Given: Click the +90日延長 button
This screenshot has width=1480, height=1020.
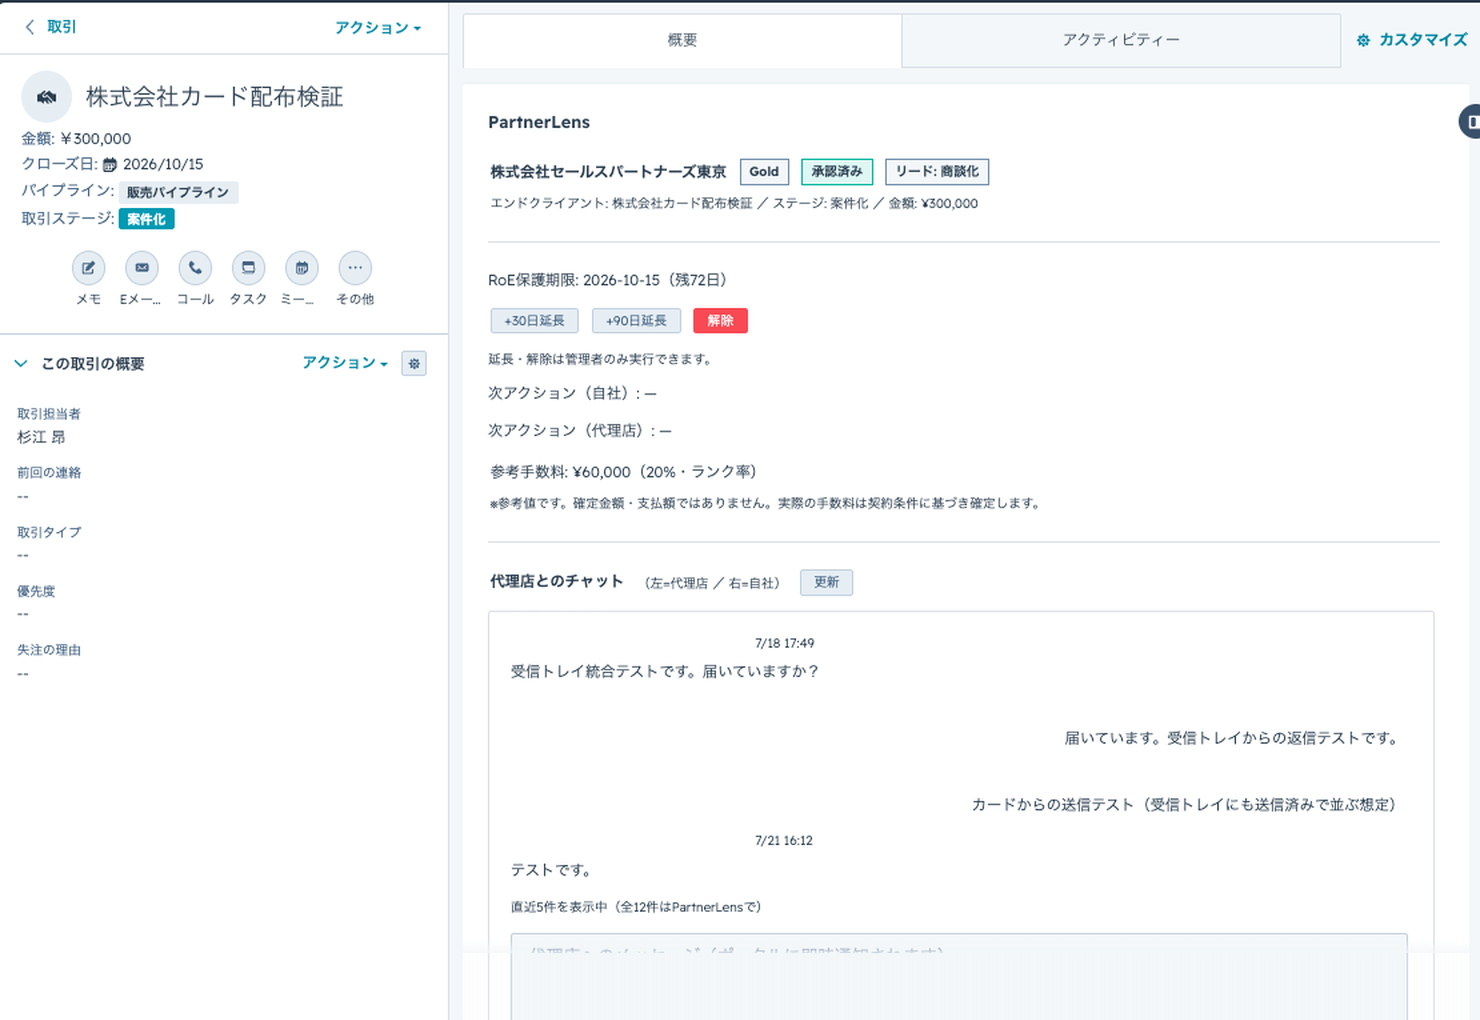Looking at the screenshot, I should point(636,321).
